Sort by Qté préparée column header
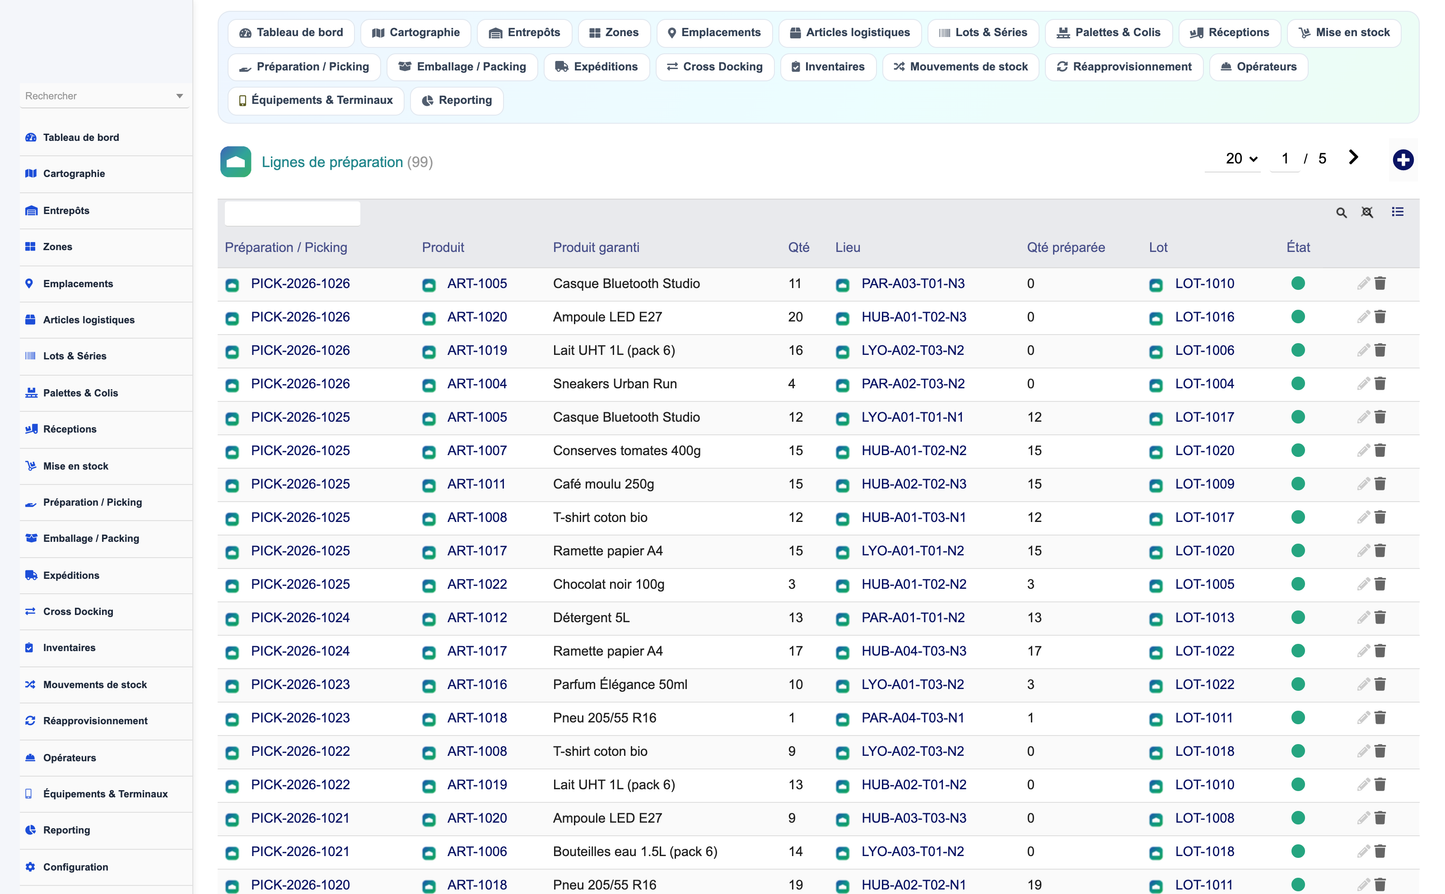 pyautogui.click(x=1066, y=248)
